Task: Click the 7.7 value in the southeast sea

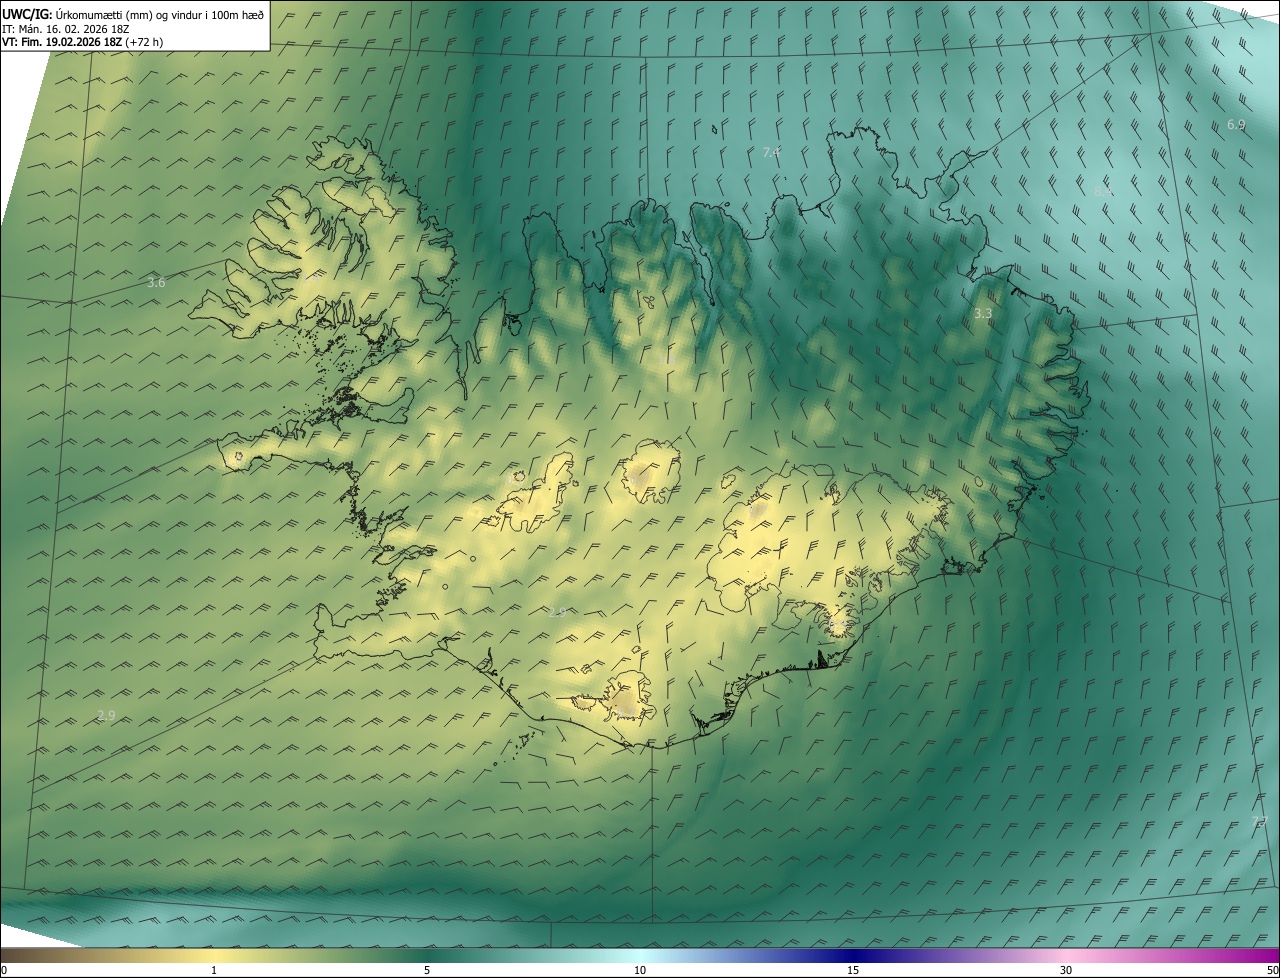Action: pyautogui.click(x=1260, y=822)
